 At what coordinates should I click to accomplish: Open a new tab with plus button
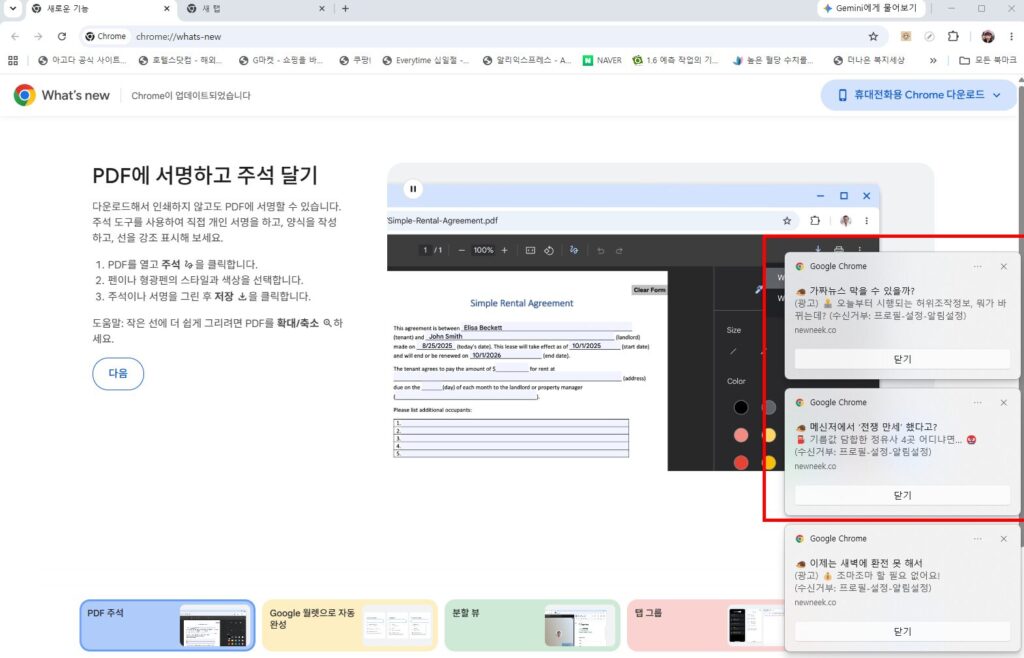pyautogui.click(x=345, y=8)
